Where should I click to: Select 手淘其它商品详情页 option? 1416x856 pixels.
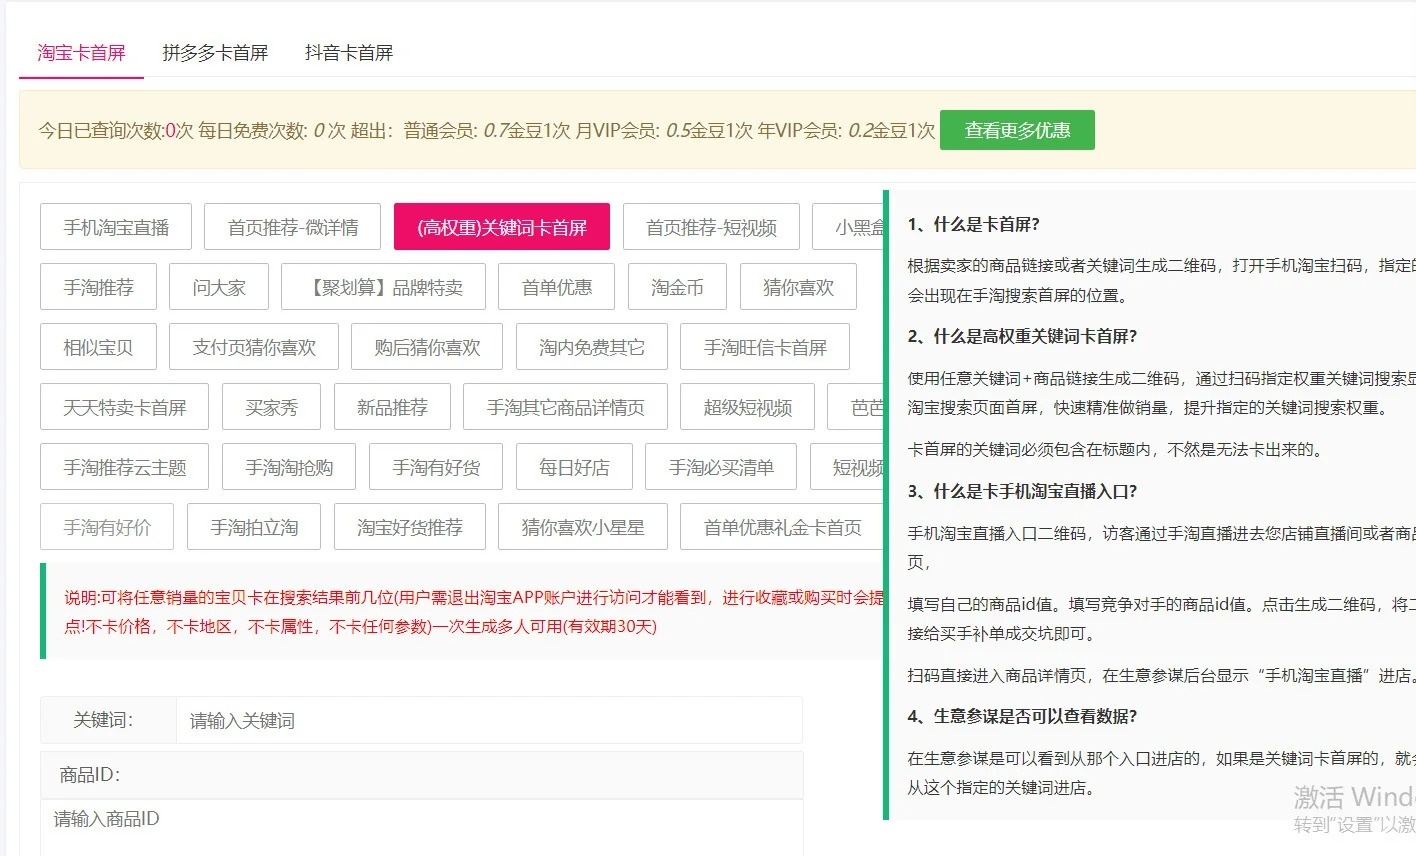(565, 407)
